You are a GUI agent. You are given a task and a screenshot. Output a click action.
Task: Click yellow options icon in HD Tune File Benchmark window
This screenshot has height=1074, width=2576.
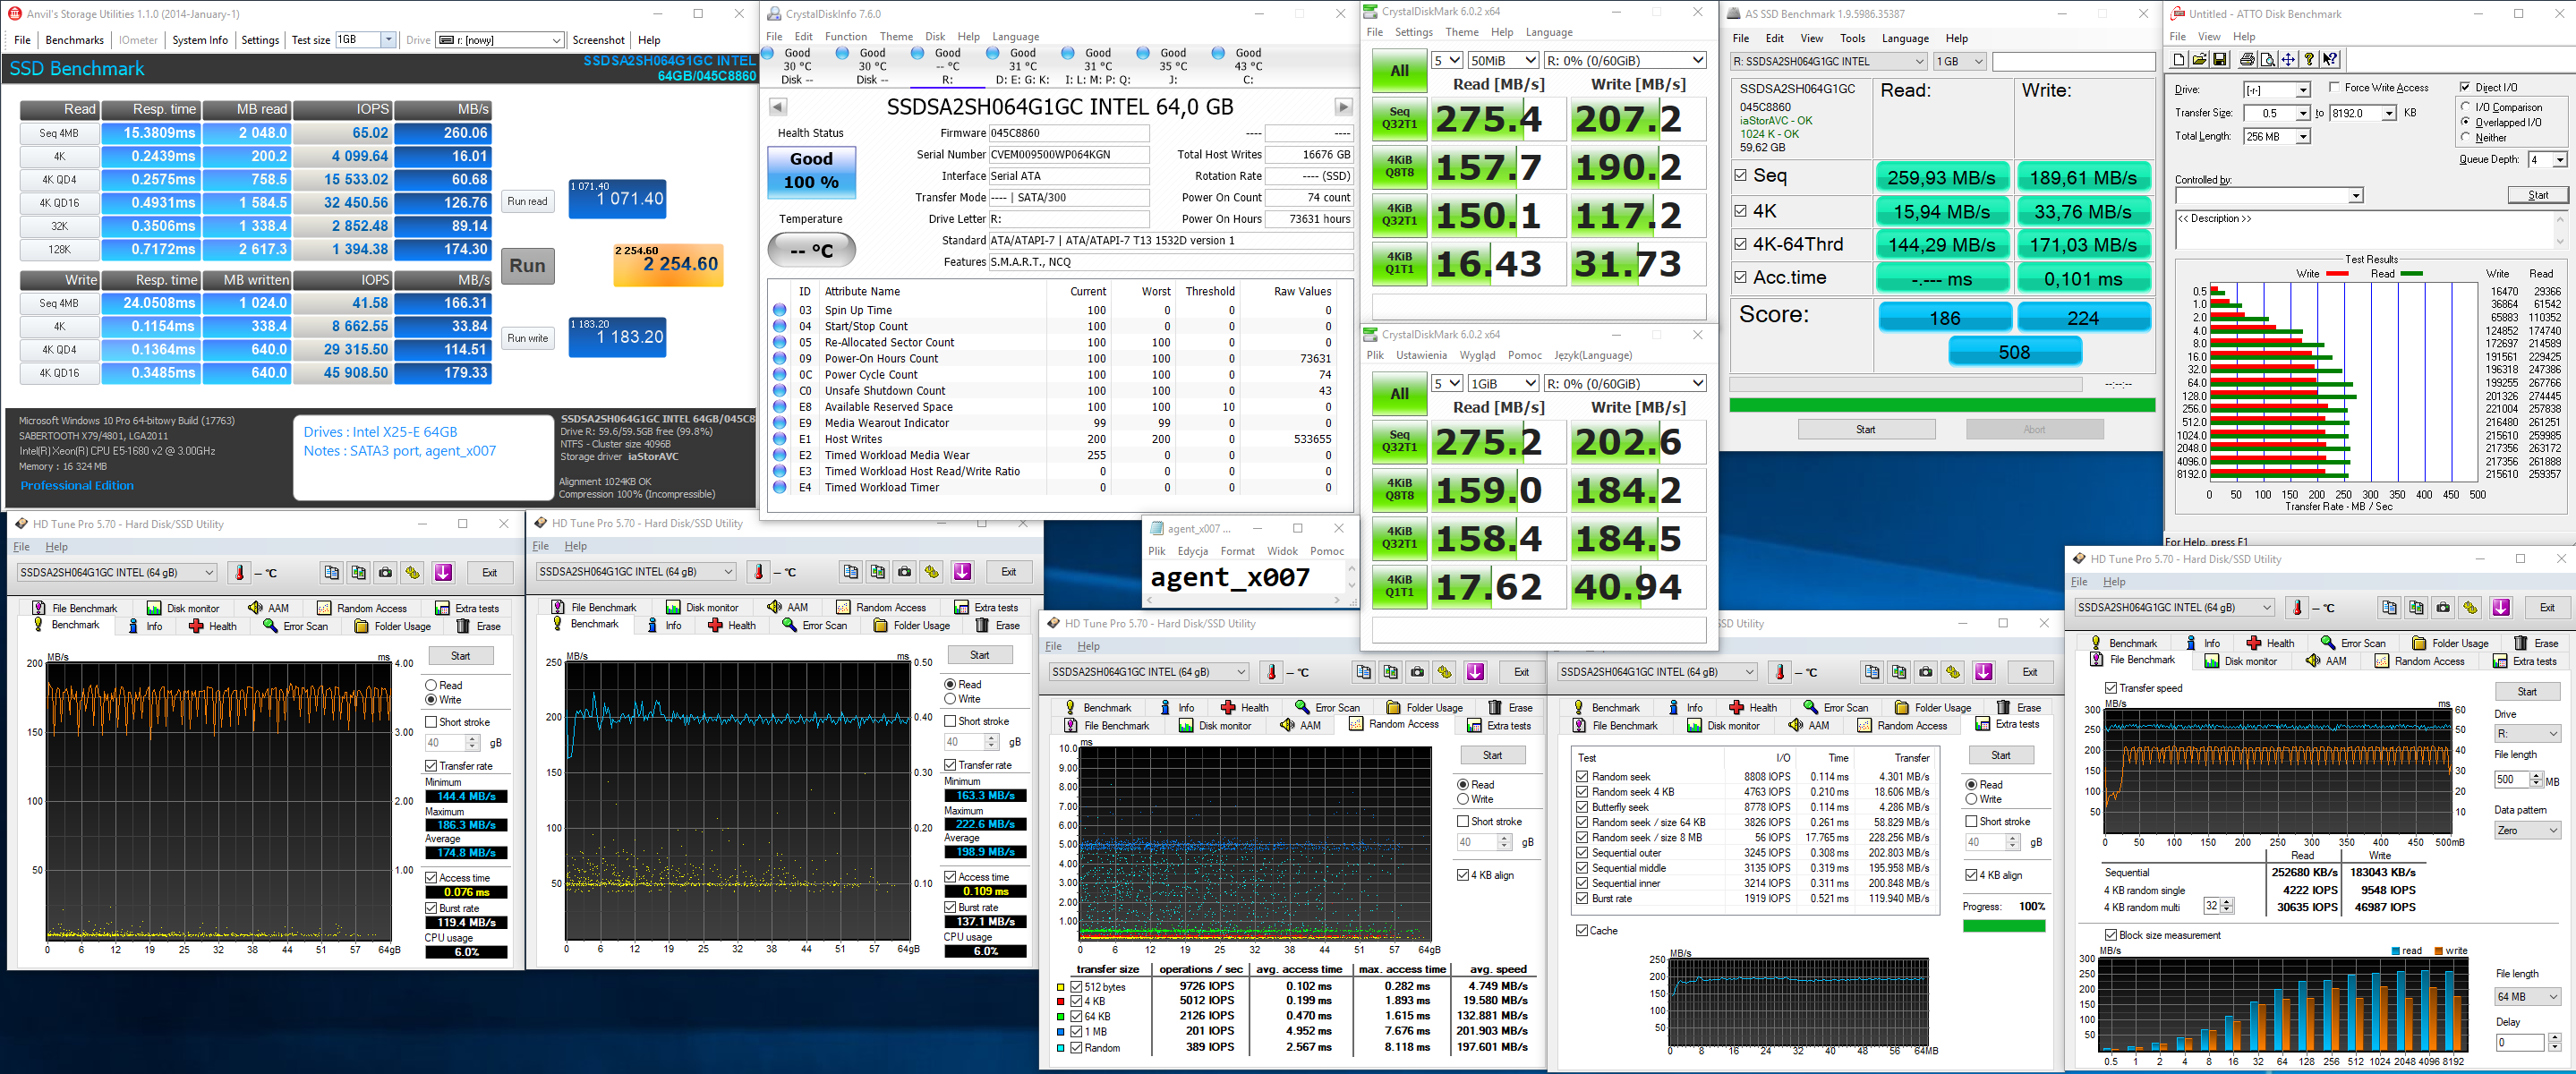pyautogui.click(x=2470, y=607)
